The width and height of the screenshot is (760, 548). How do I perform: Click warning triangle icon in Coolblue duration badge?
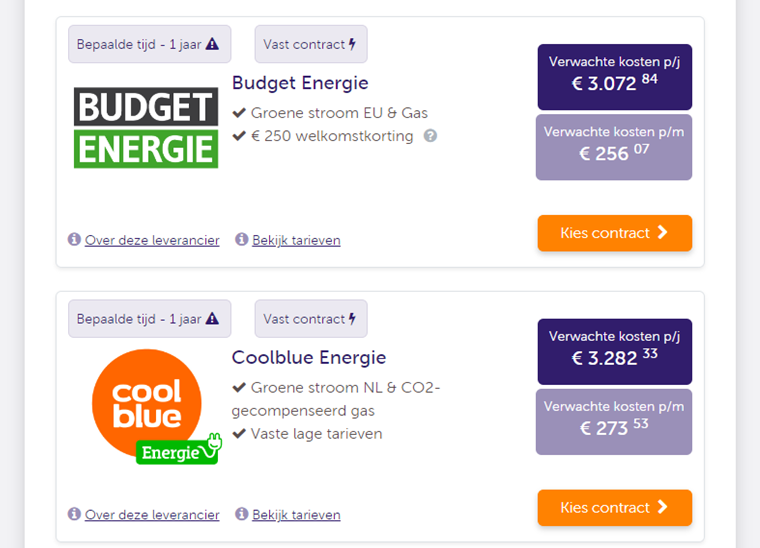coord(212,319)
